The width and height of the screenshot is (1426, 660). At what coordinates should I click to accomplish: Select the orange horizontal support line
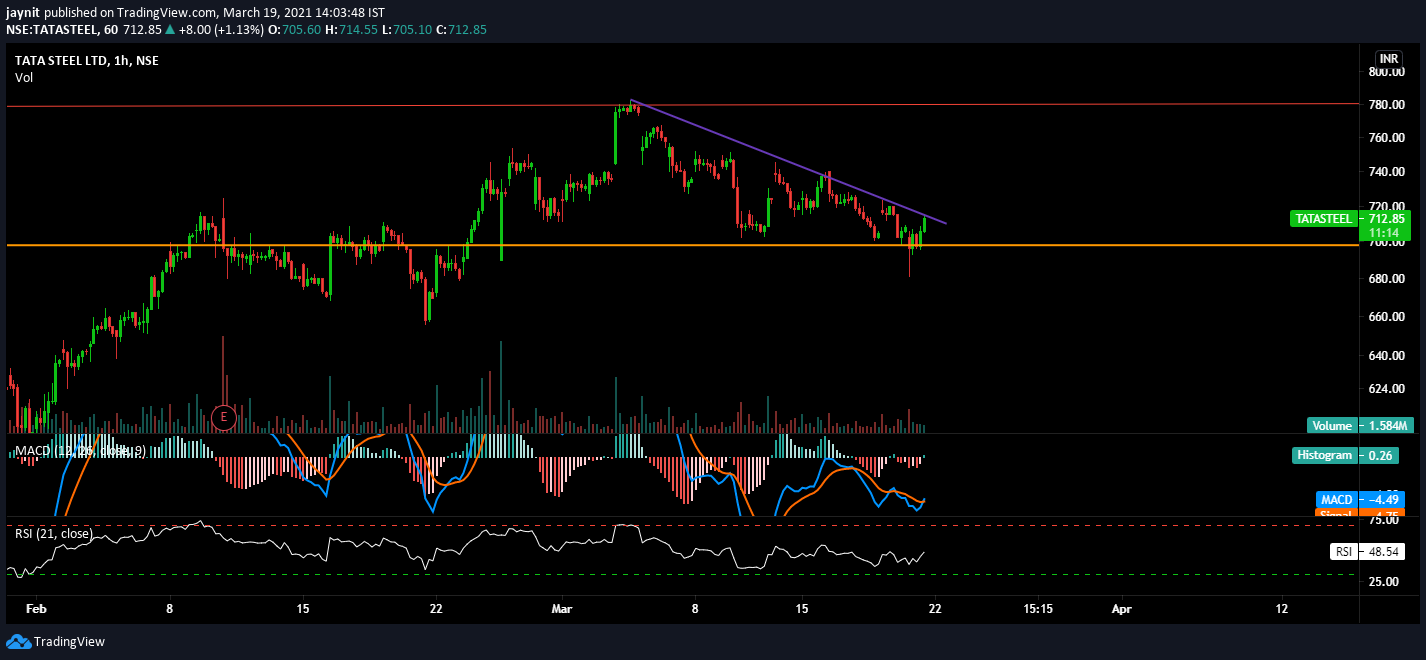(x=683, y=245)
